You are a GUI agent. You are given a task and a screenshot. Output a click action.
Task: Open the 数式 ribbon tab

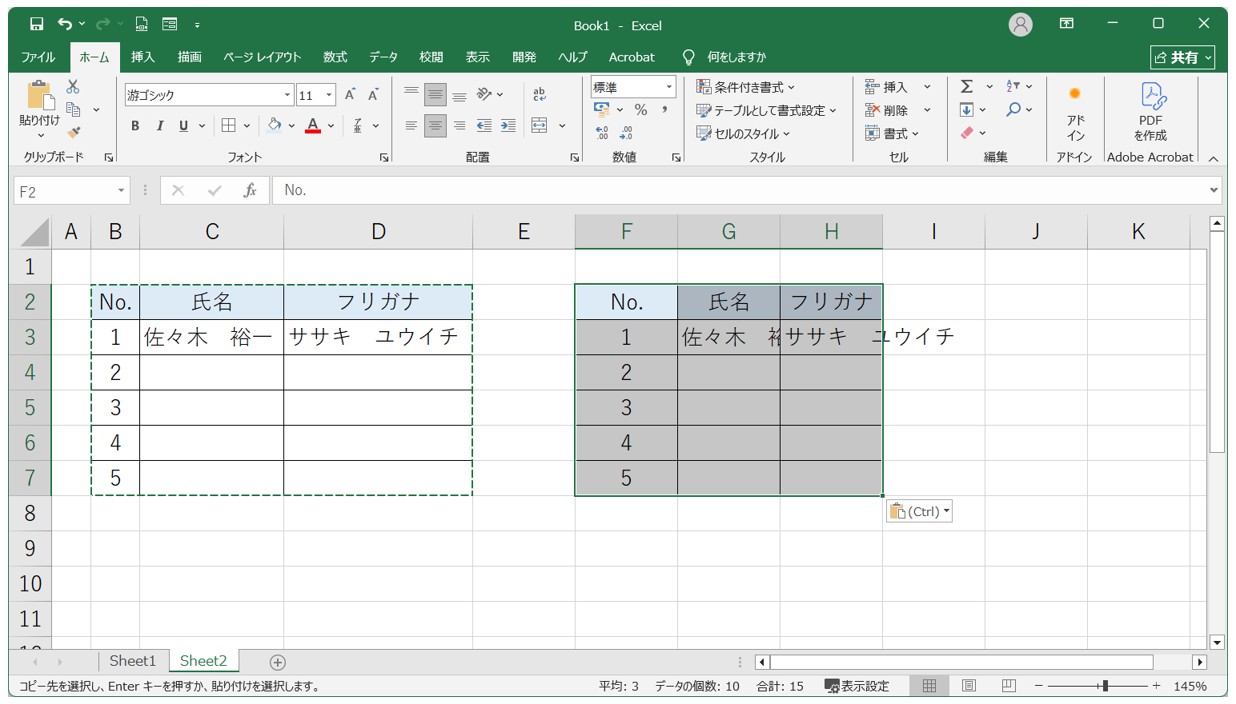335,57
